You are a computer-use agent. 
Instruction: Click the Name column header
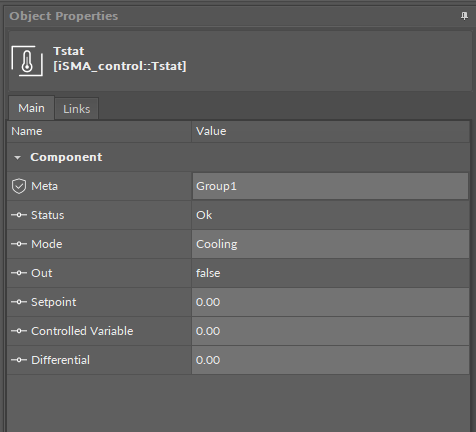99,131
